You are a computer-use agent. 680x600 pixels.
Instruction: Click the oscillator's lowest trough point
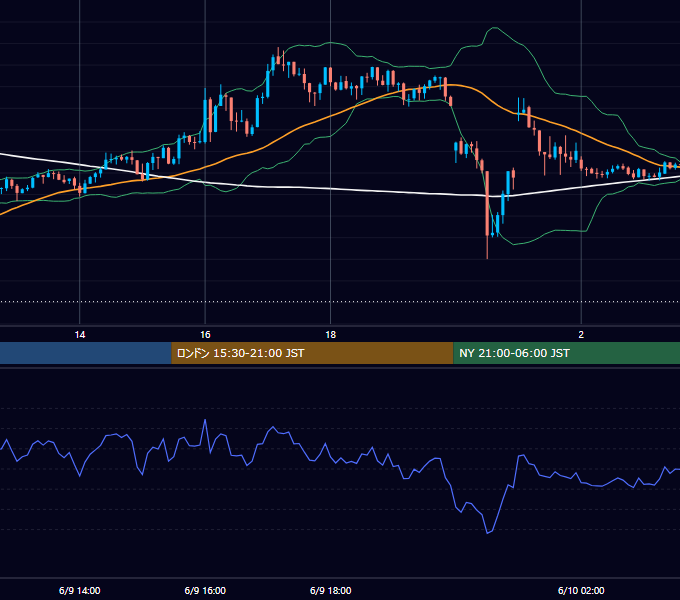coord(487,533)
